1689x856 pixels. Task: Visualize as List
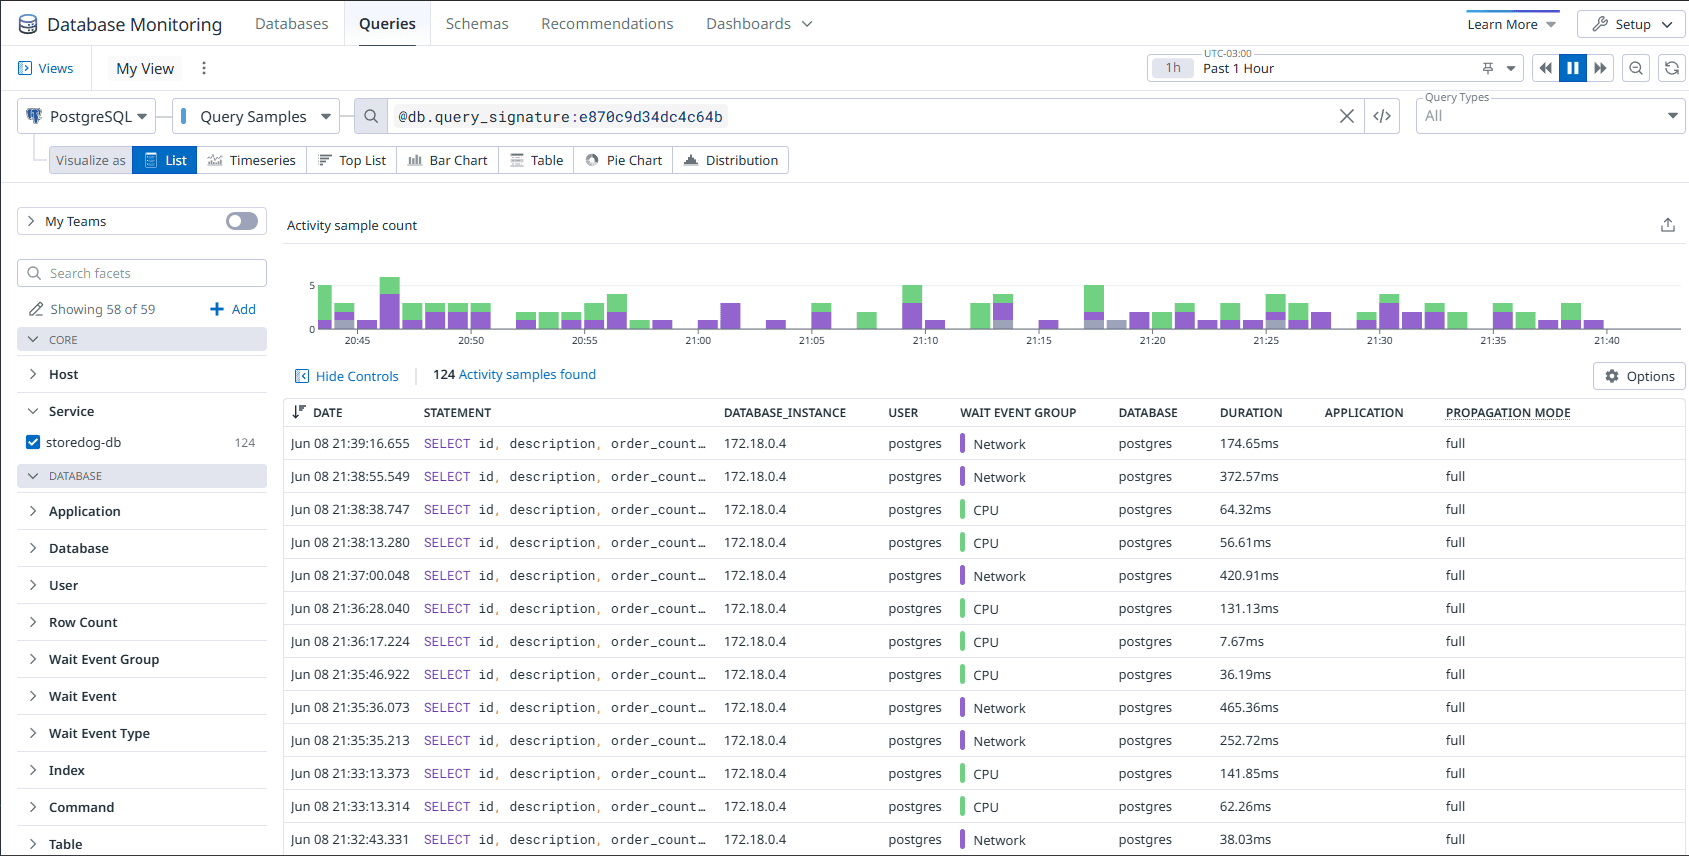(x=165, y=160)
